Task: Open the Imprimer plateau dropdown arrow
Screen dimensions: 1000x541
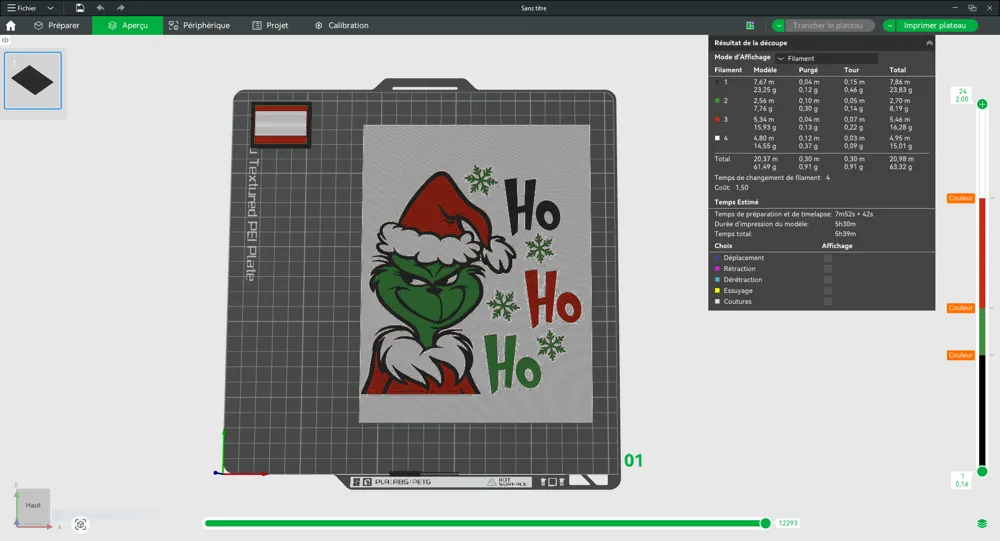Action: coord(889,26)
